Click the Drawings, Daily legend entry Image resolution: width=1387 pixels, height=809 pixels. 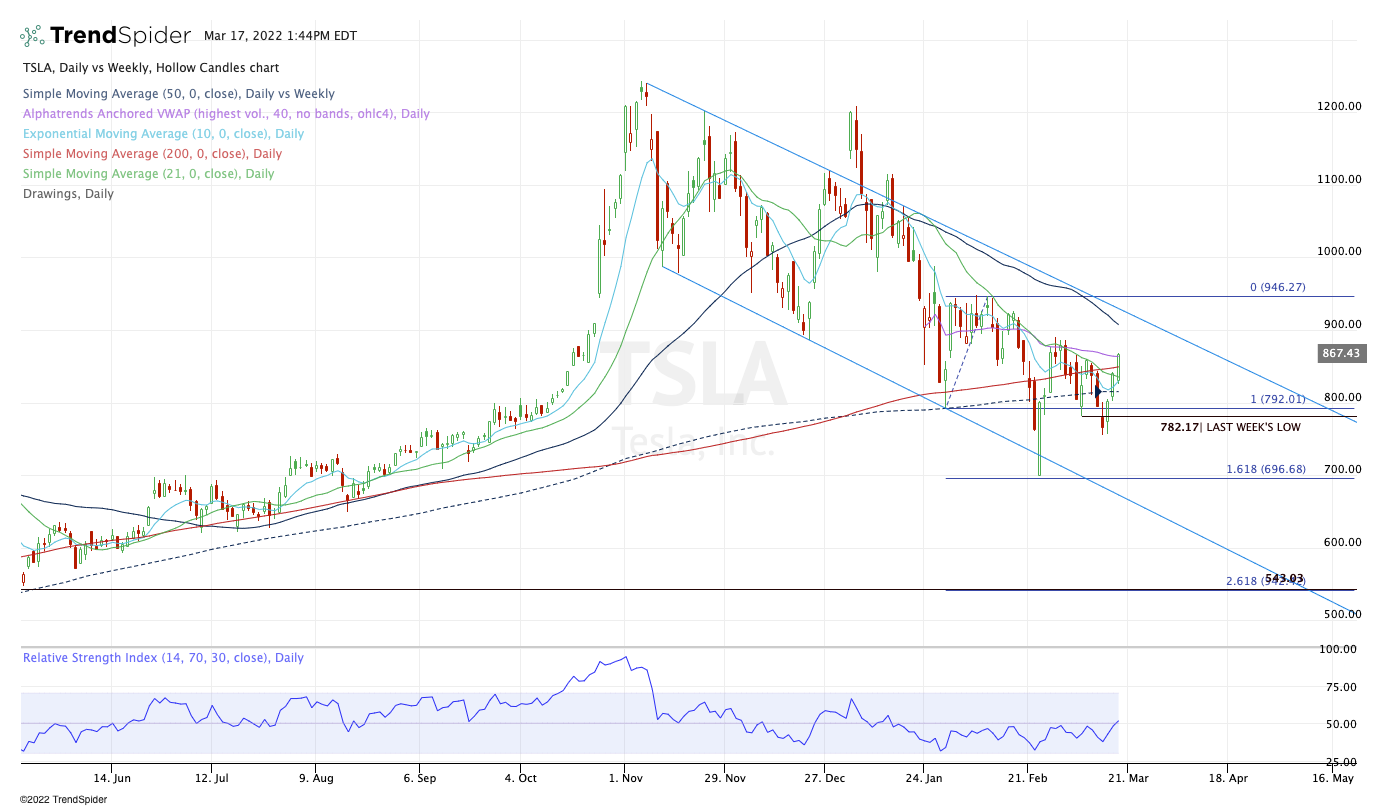point(68,194)
